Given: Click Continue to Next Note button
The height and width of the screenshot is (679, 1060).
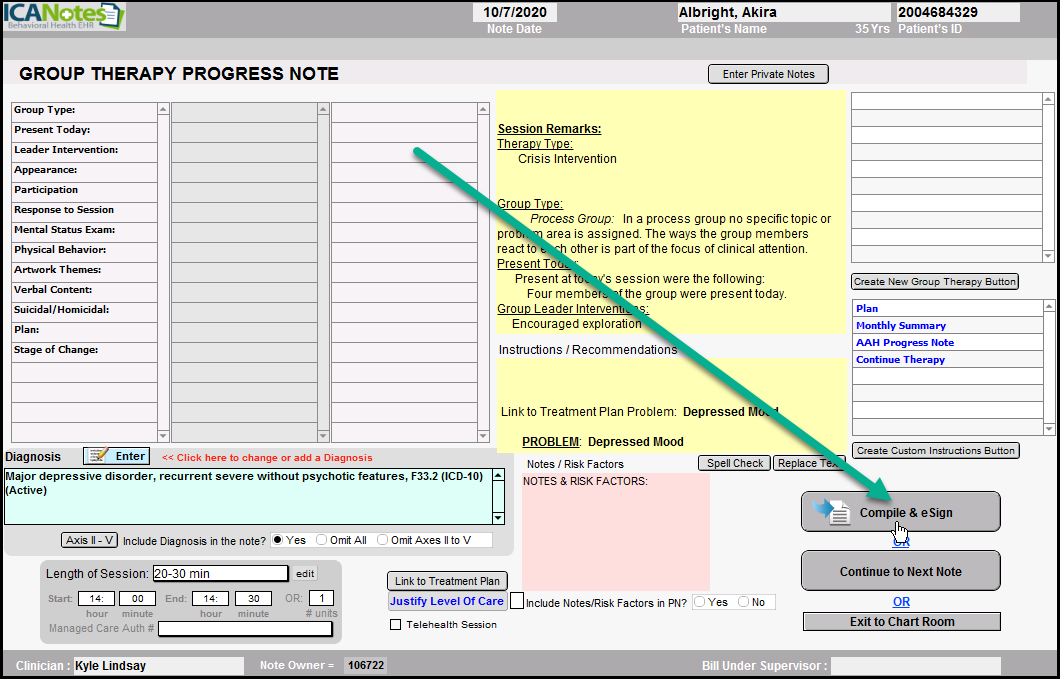Looking at the screenshot, I should (900, 572).
